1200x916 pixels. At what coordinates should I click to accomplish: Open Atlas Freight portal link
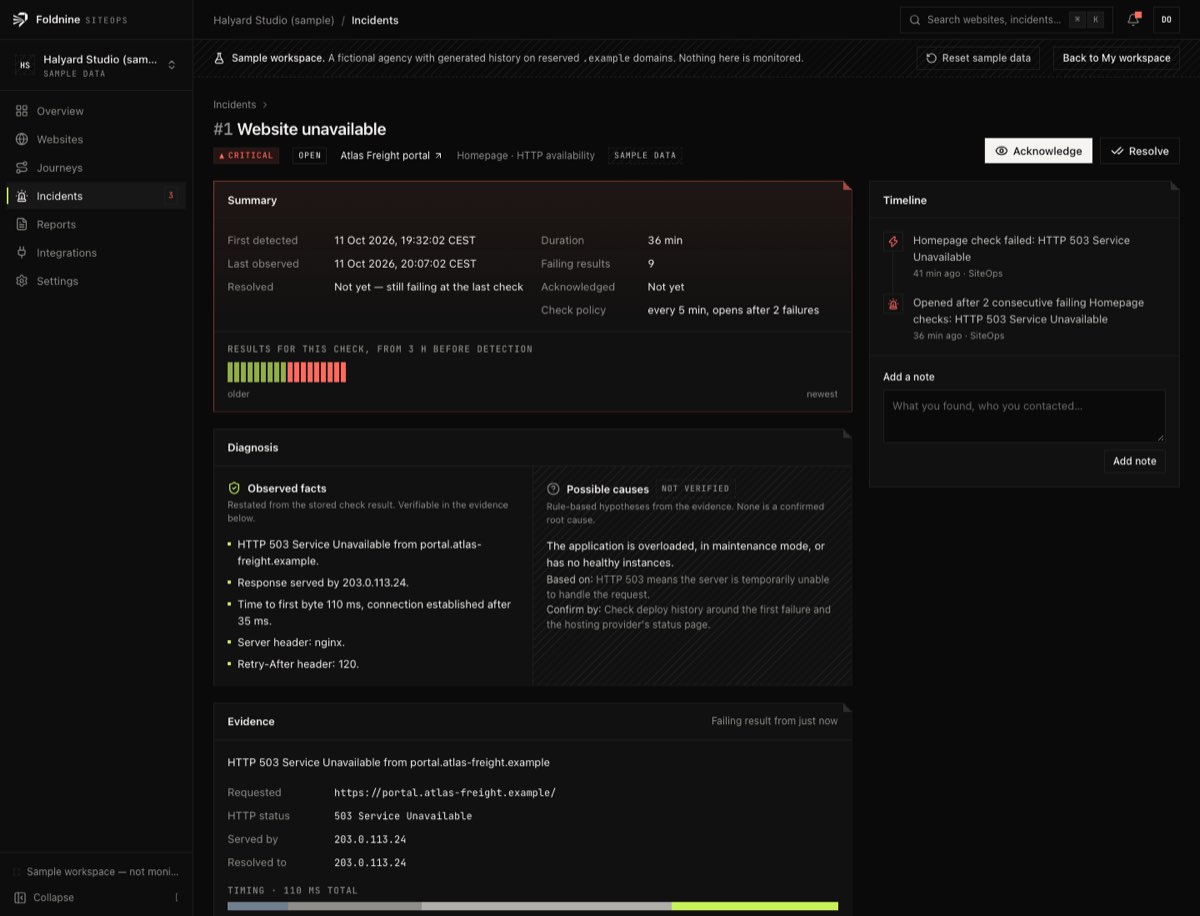point(391,156)
